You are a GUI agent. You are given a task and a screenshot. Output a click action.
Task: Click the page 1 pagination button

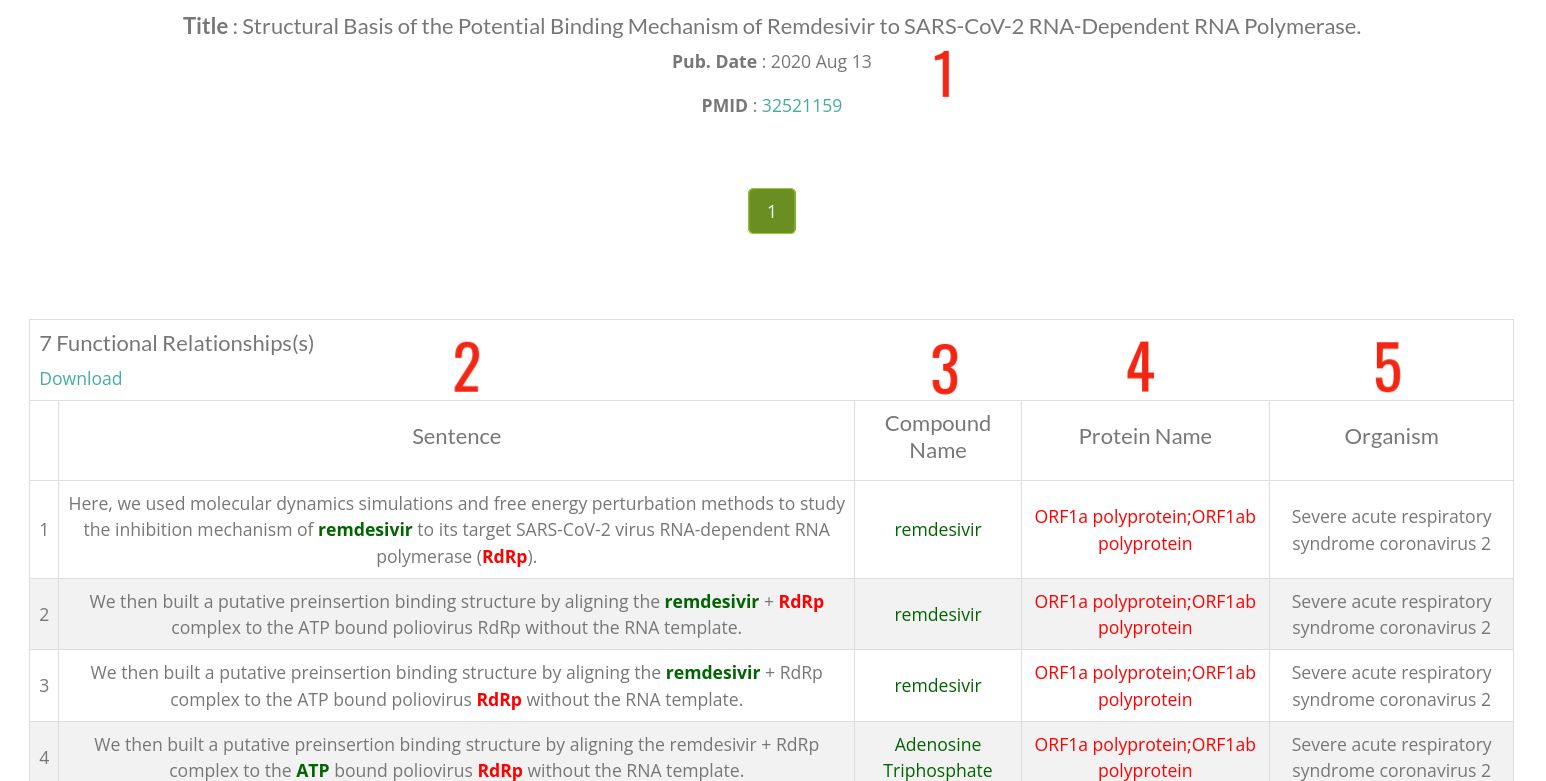tap(772, 211)
